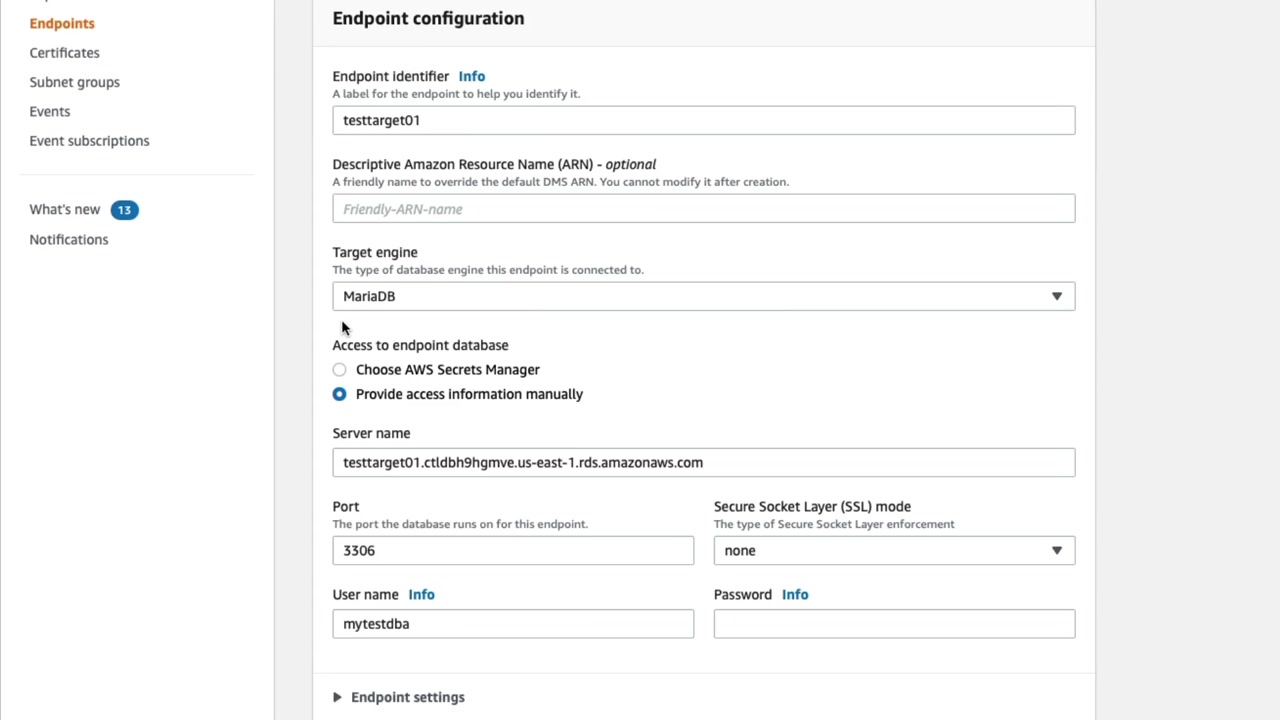Click the Endpoint identifier text field

(703, 120)
